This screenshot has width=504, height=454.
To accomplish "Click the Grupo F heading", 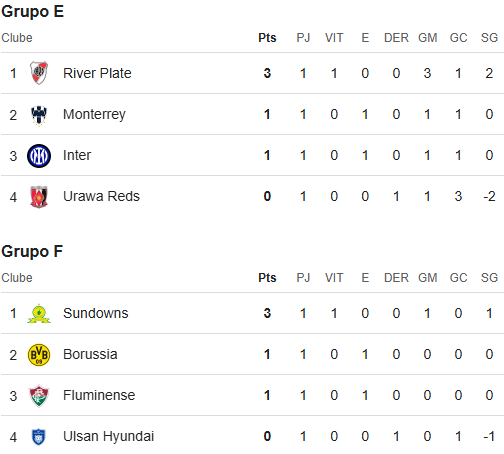I will pyautogui.click(x=32, y=252).
